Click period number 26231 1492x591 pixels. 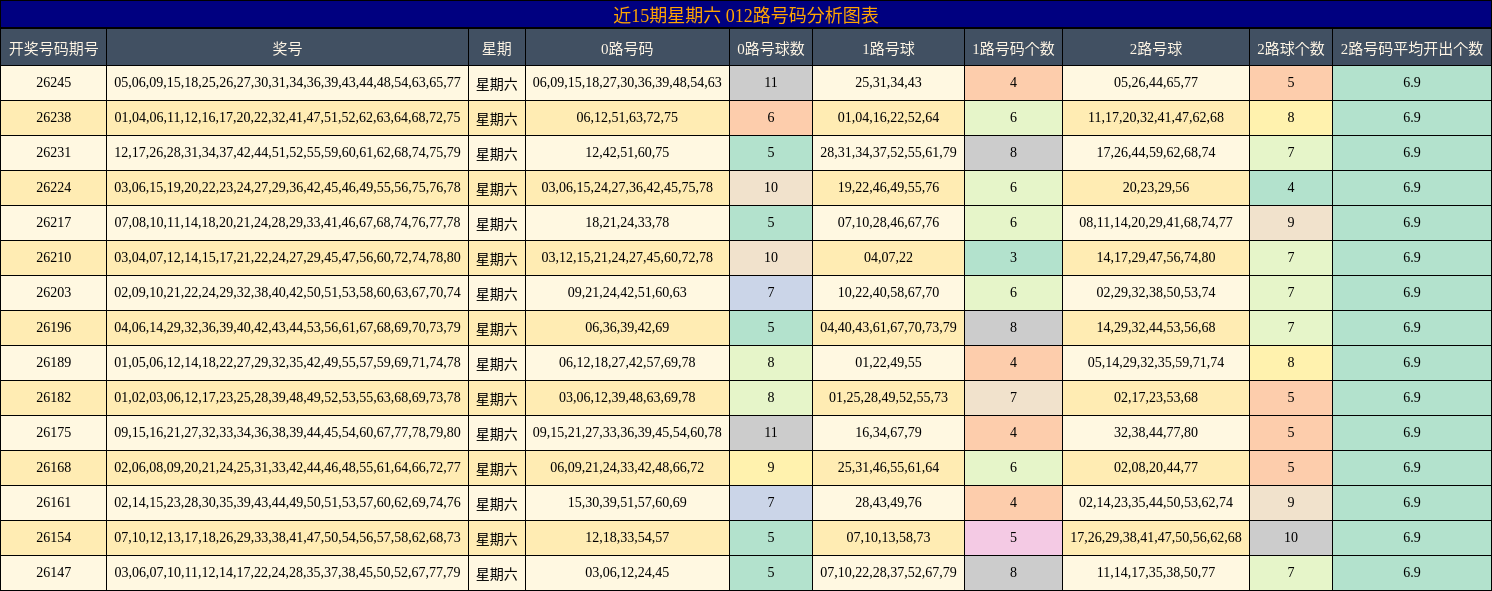pos(53,153)
